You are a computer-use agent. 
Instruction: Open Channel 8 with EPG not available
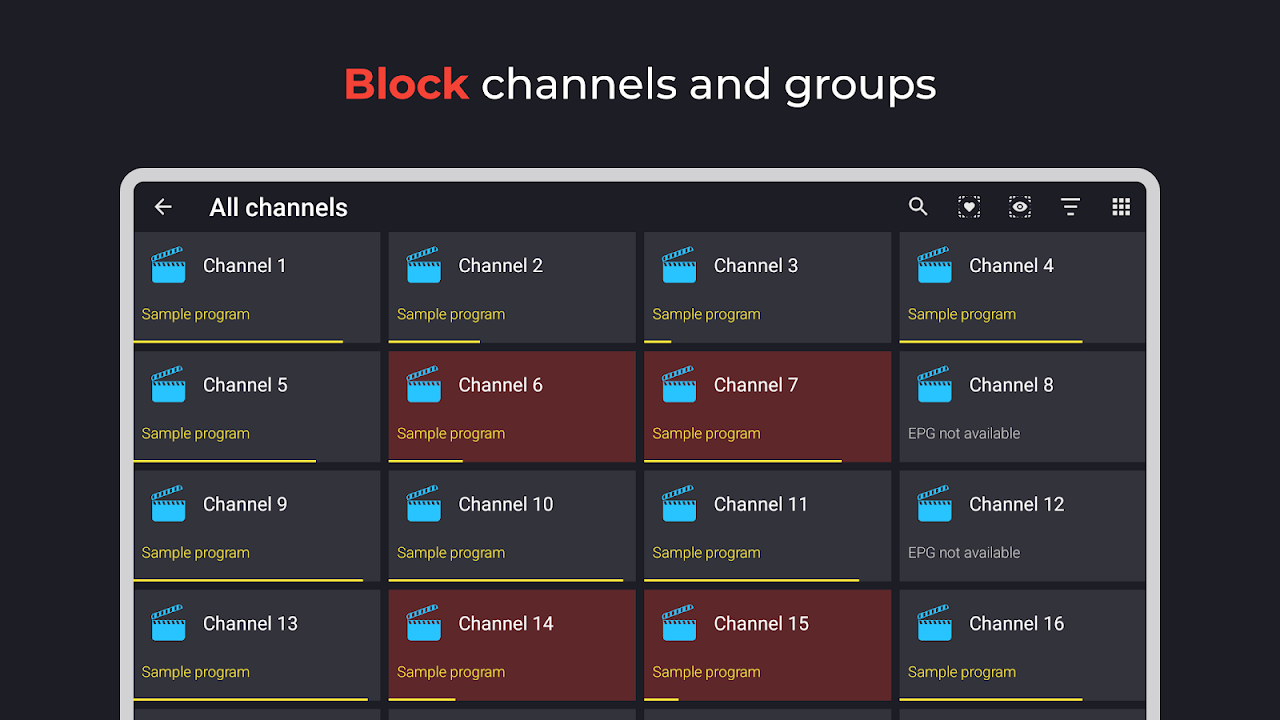pos(1022,406)
